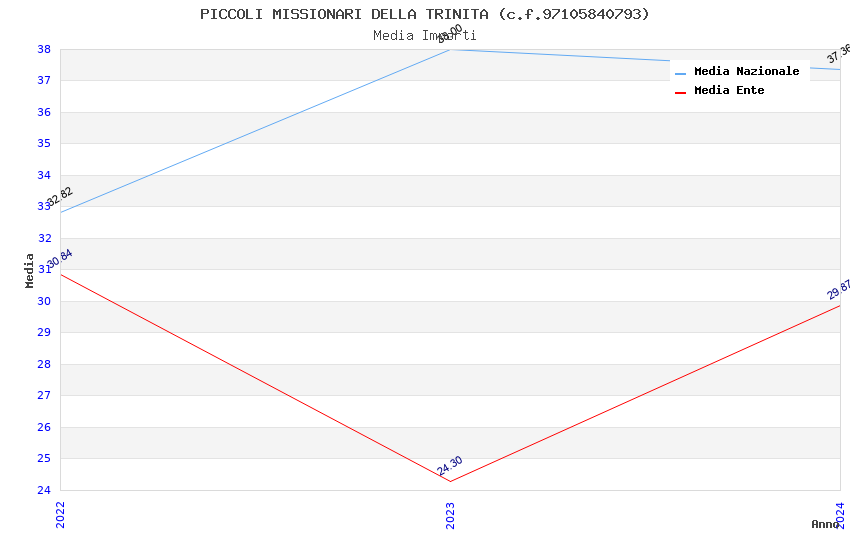Click the blue Media Nazionale legend swatch
Image resolution: width=850 pixels, height=550 pixels.
click(x=680, y=74)
